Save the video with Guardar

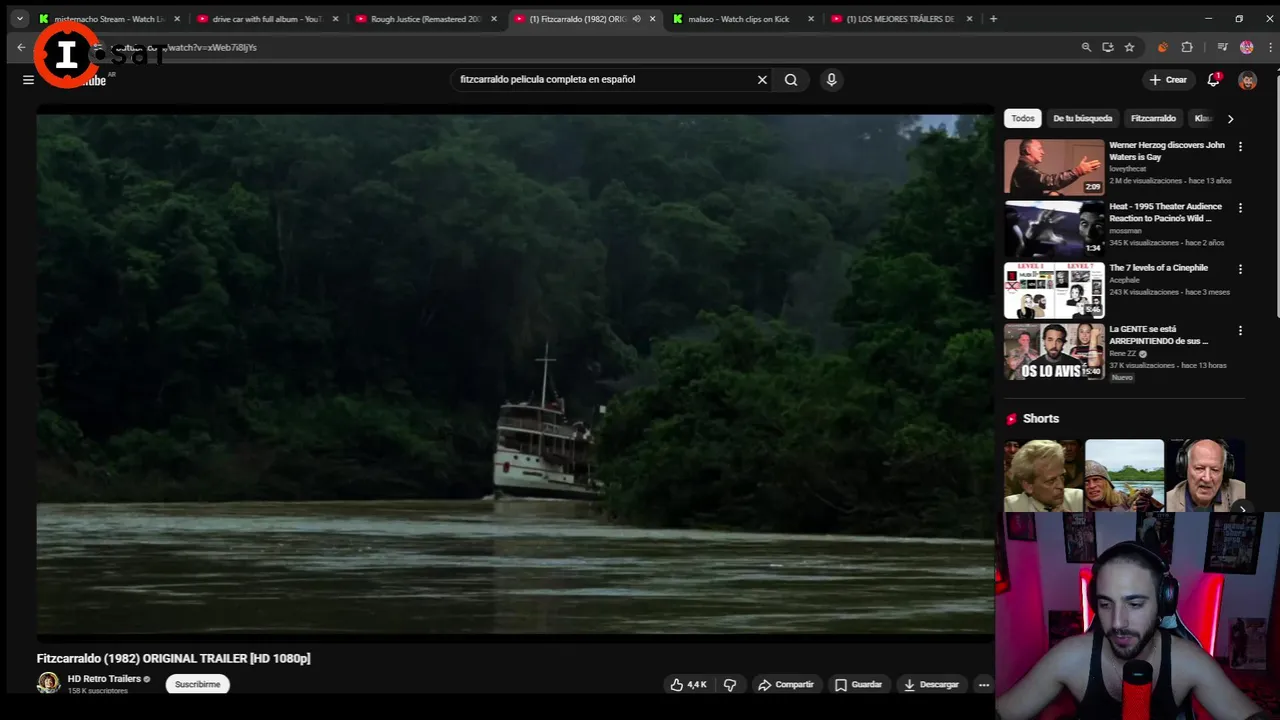tap(858, 684)
